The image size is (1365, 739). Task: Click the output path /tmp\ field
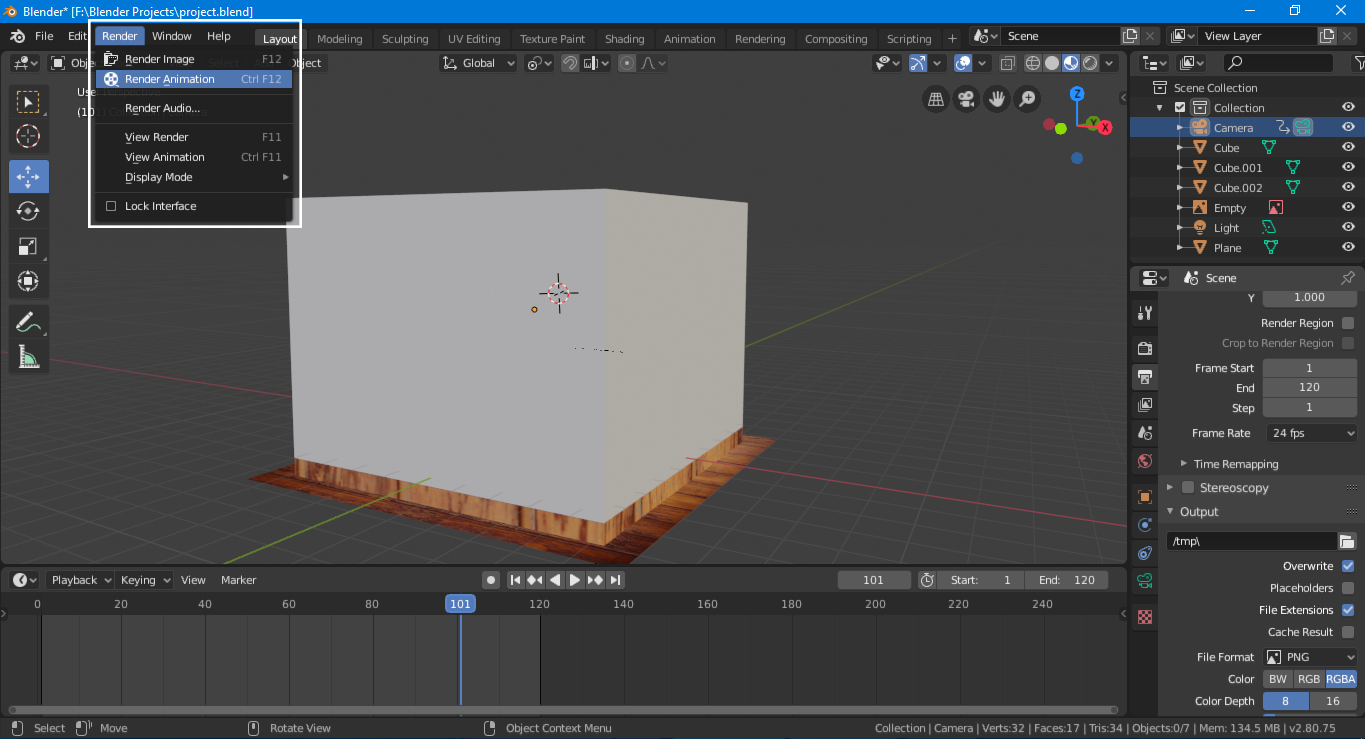[1250, 541]
